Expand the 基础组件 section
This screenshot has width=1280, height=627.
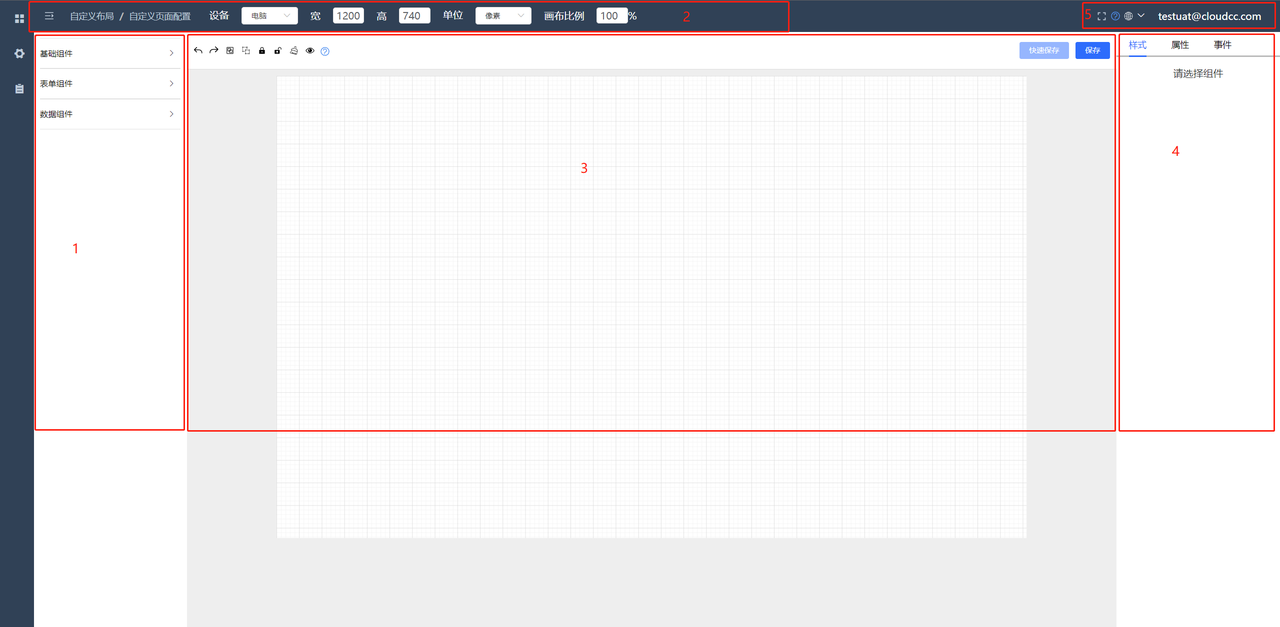[108, 53]
